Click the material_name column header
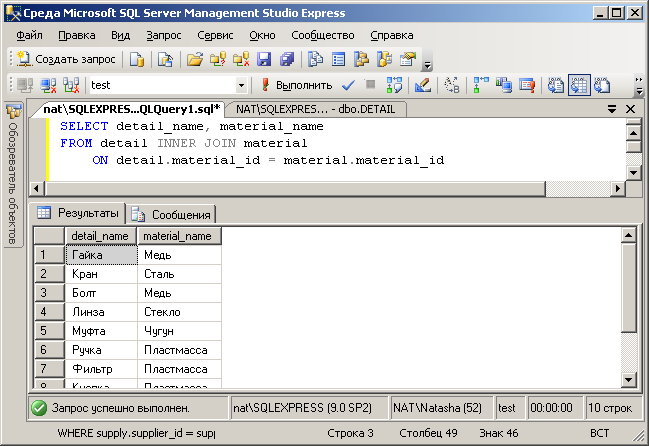Viewport: 649px width, 446px height. pos(179,236)
